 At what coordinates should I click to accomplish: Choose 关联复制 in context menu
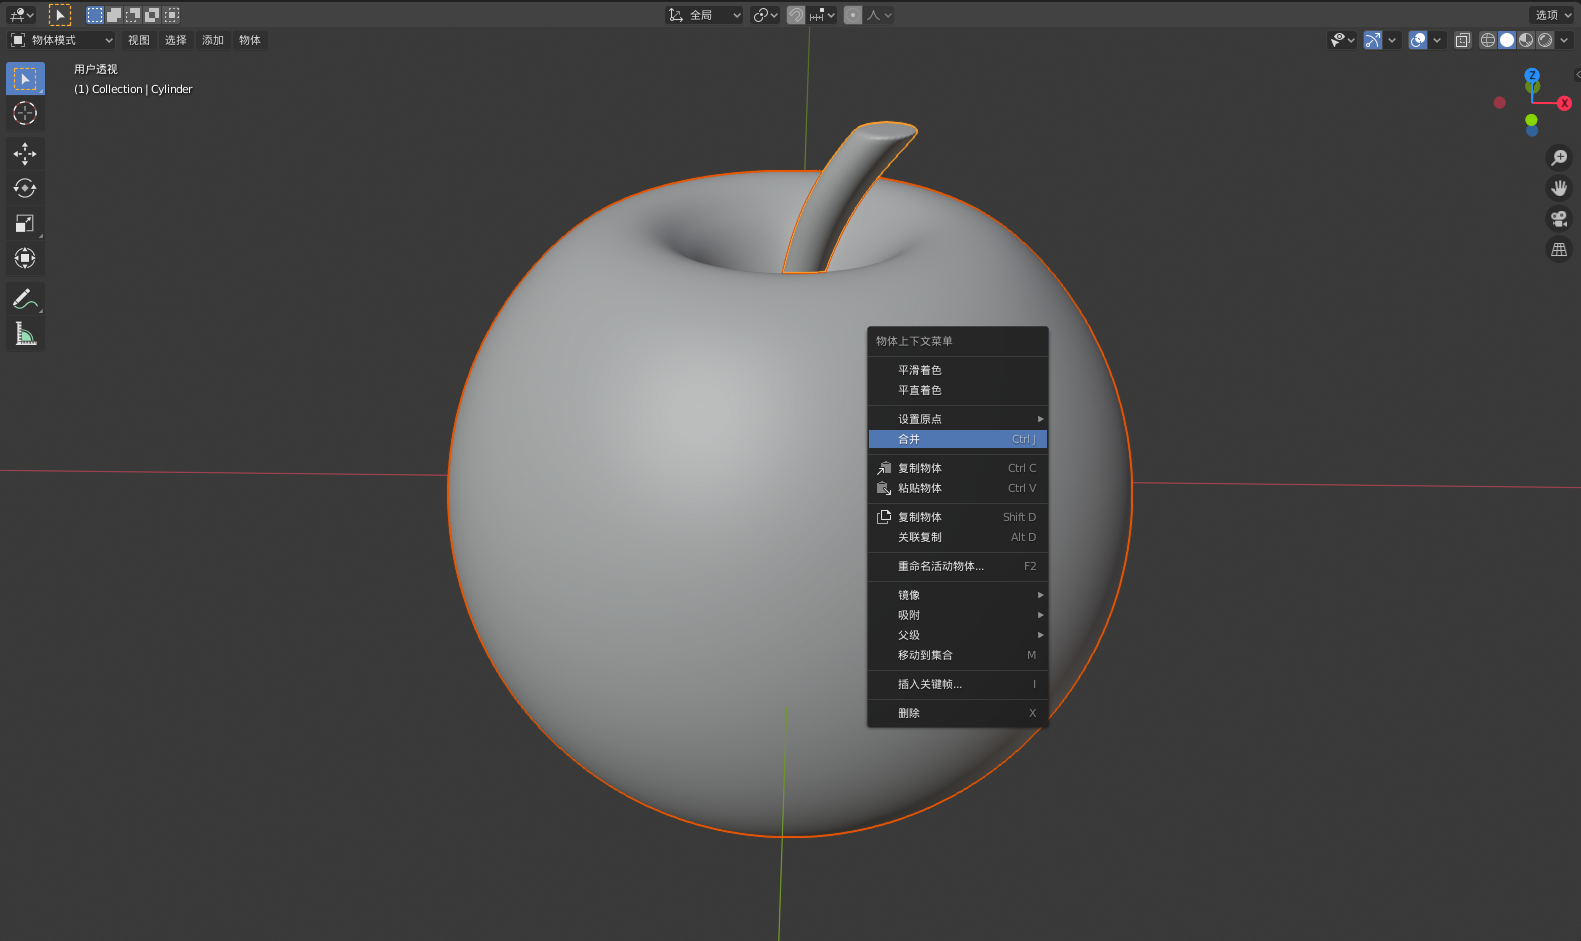[x=958, y=537]
